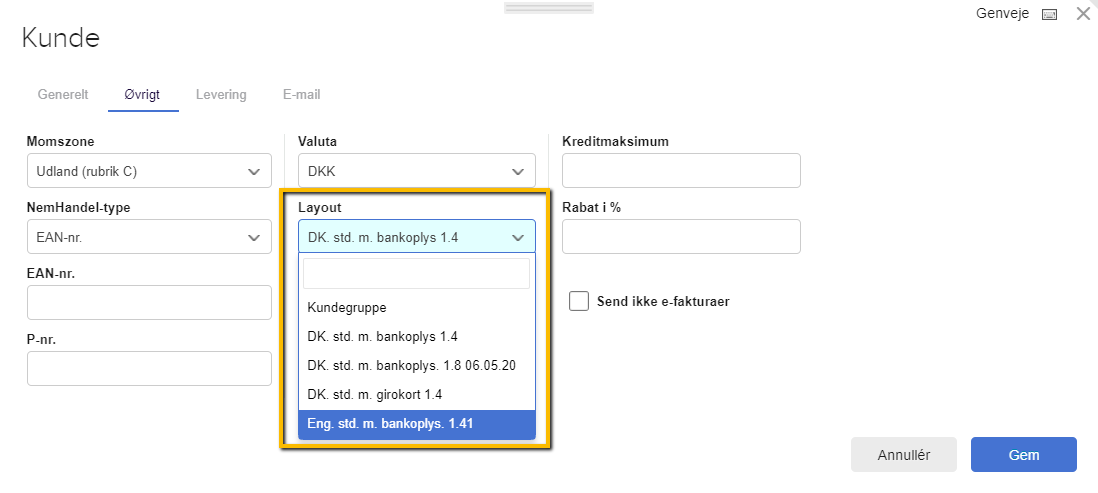1098x493 pixels.
Task: Expand the Momszone dropdown
Action: point(149,171)
